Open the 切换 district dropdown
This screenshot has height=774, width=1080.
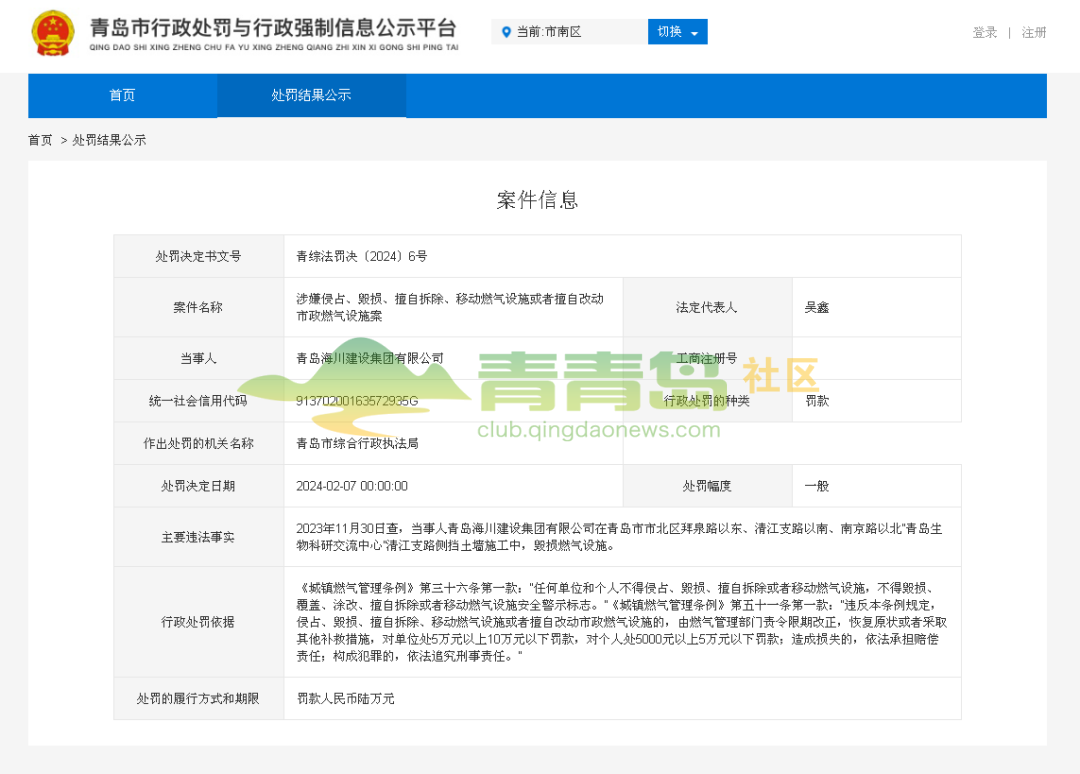point(677,32)
